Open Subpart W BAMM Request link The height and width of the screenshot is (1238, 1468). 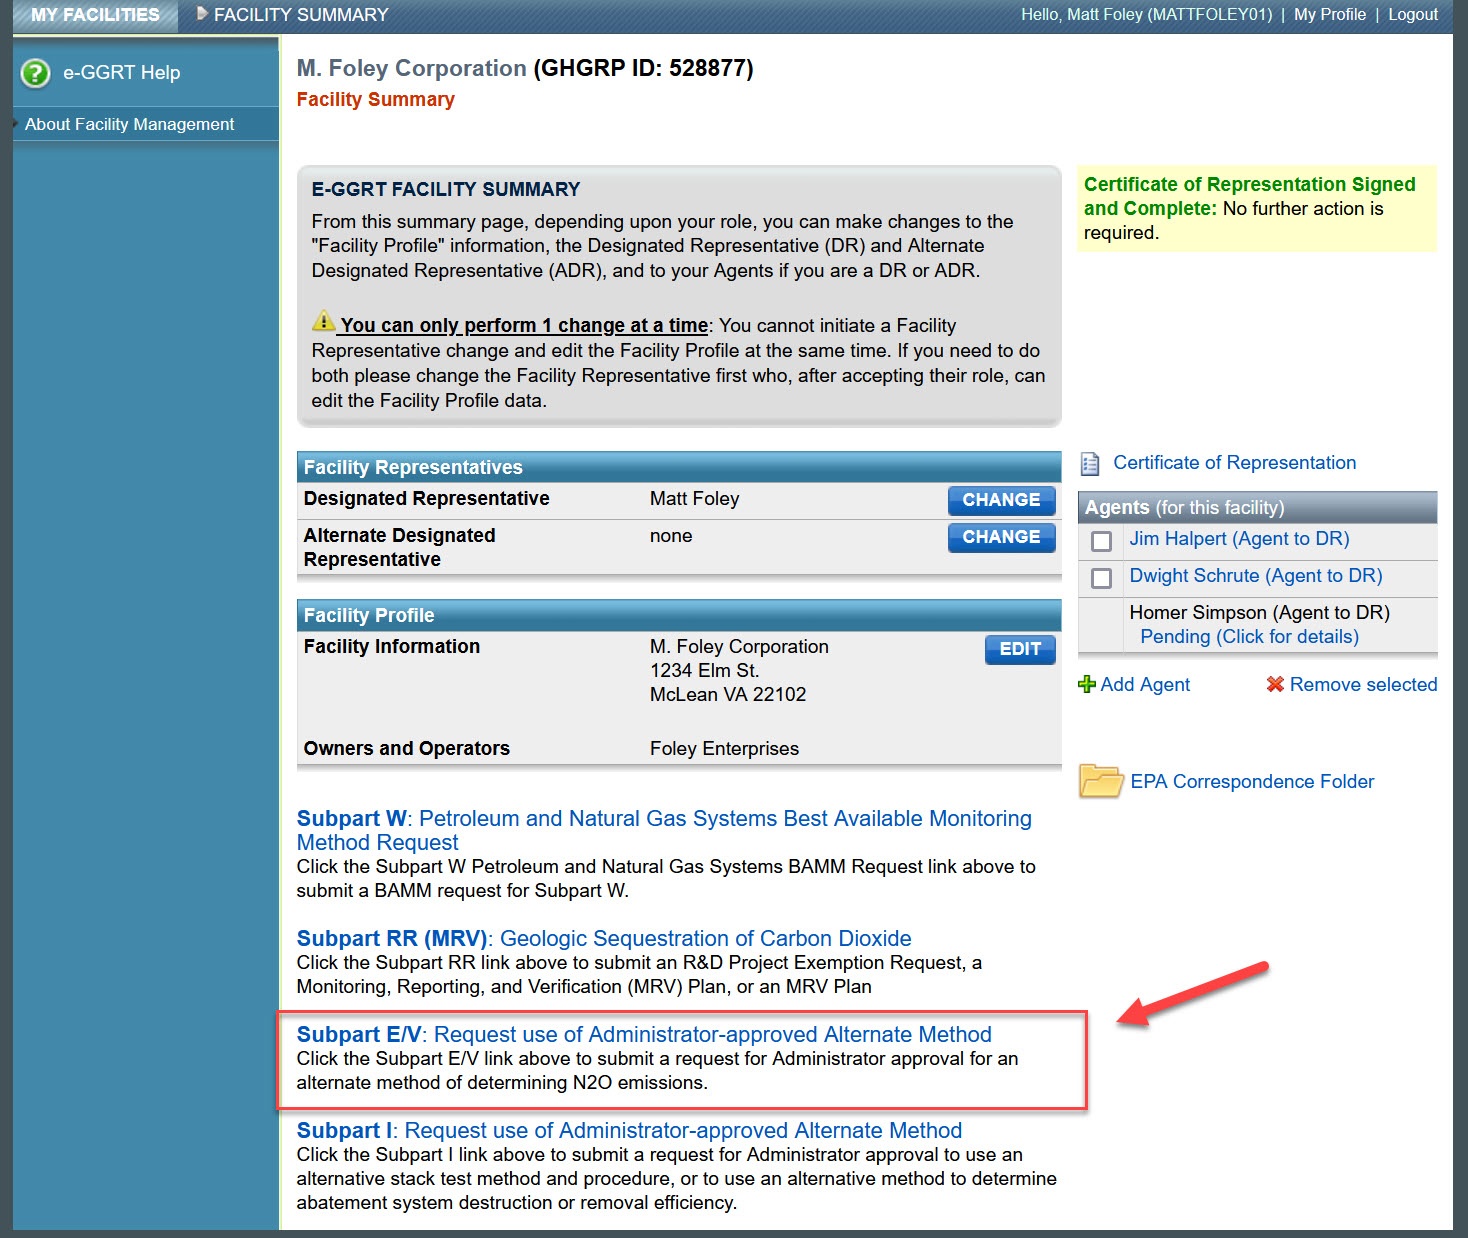point(664,830)
